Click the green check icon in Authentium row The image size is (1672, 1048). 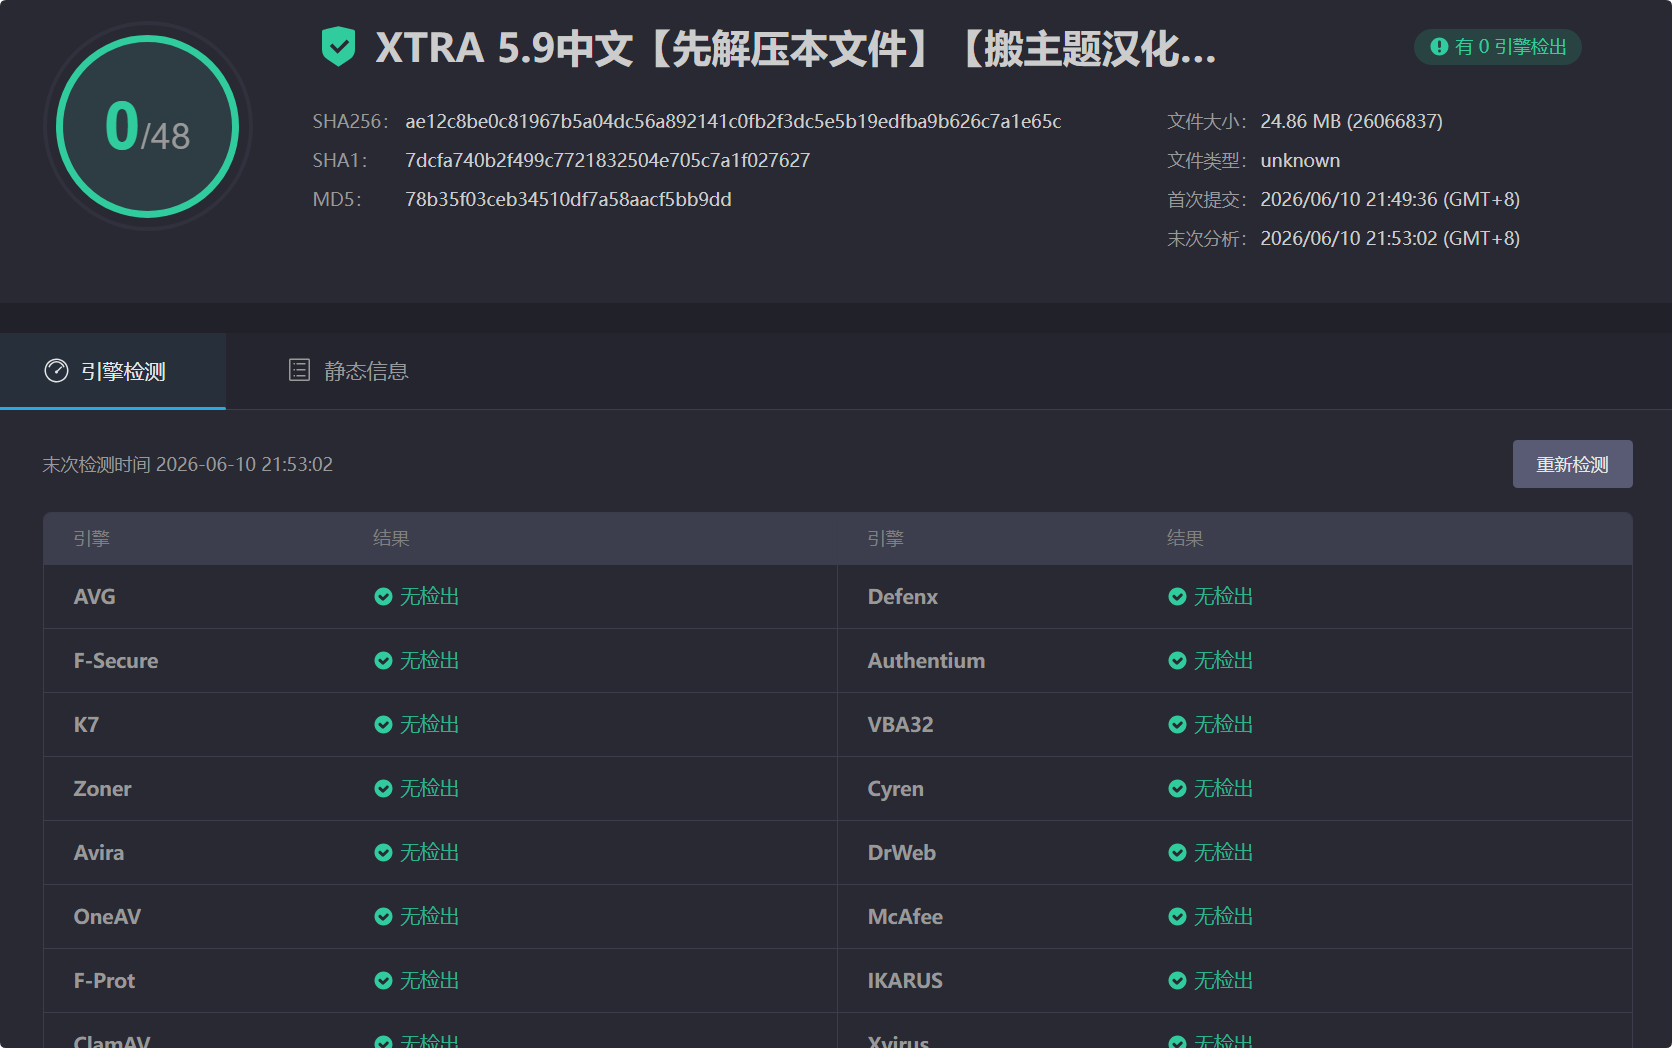(x=1177, y=661)
